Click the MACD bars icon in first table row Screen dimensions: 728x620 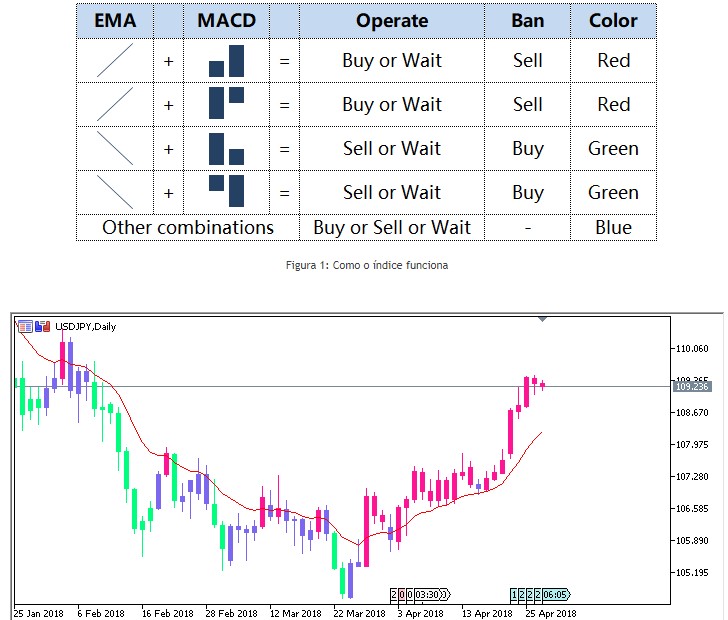point(226,60)
